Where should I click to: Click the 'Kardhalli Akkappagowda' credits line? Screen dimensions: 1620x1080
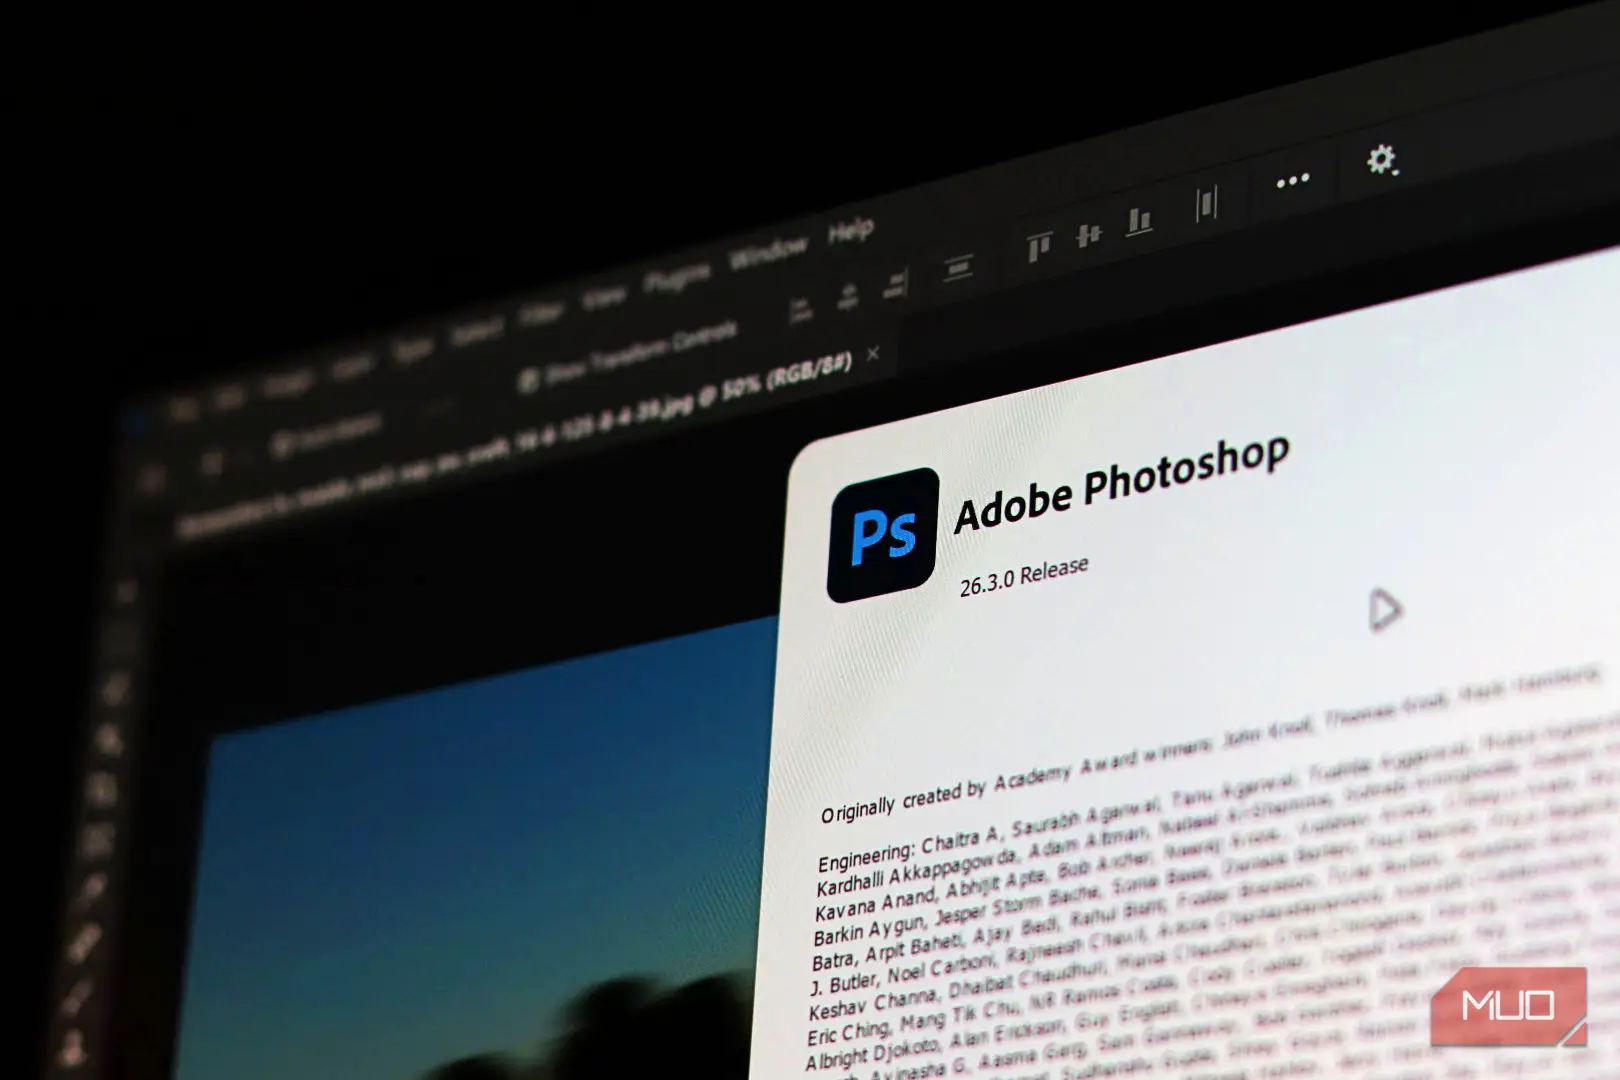[1217, 817]
